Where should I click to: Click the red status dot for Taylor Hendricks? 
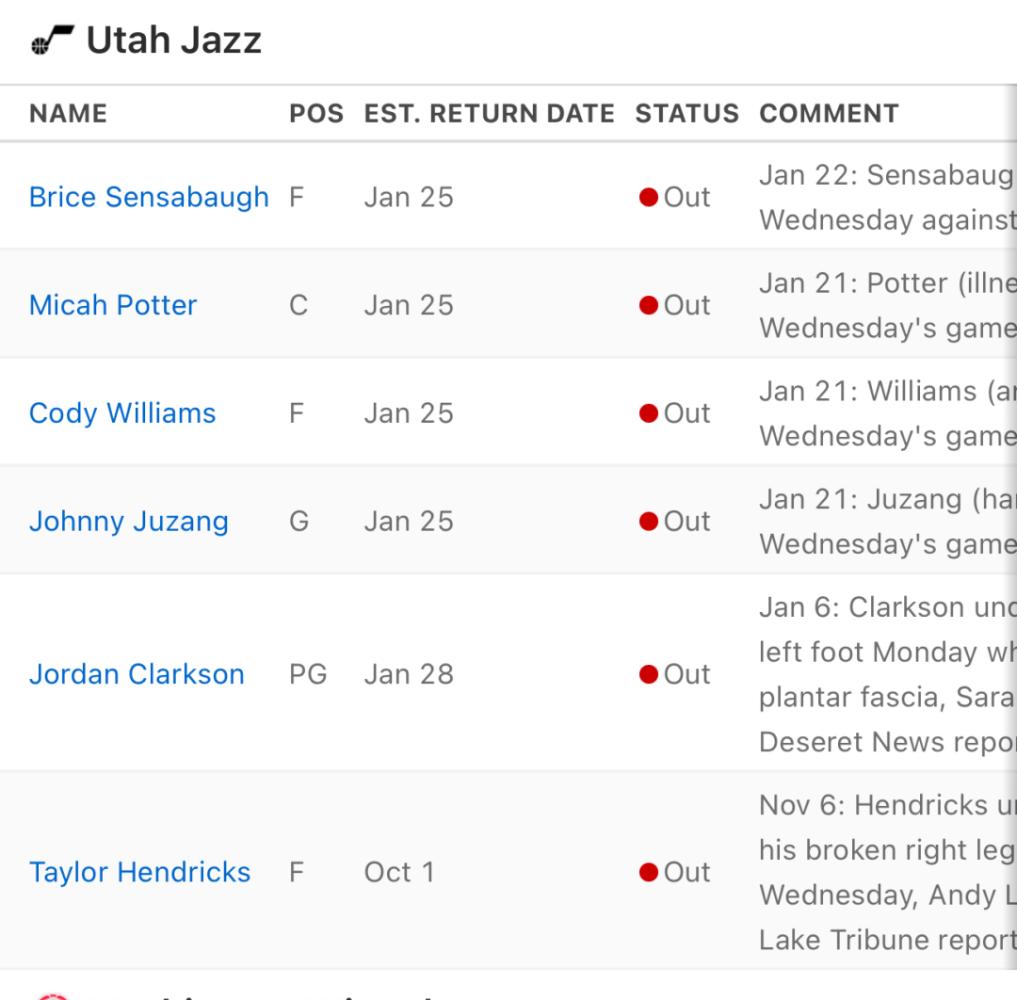[649, 872]
